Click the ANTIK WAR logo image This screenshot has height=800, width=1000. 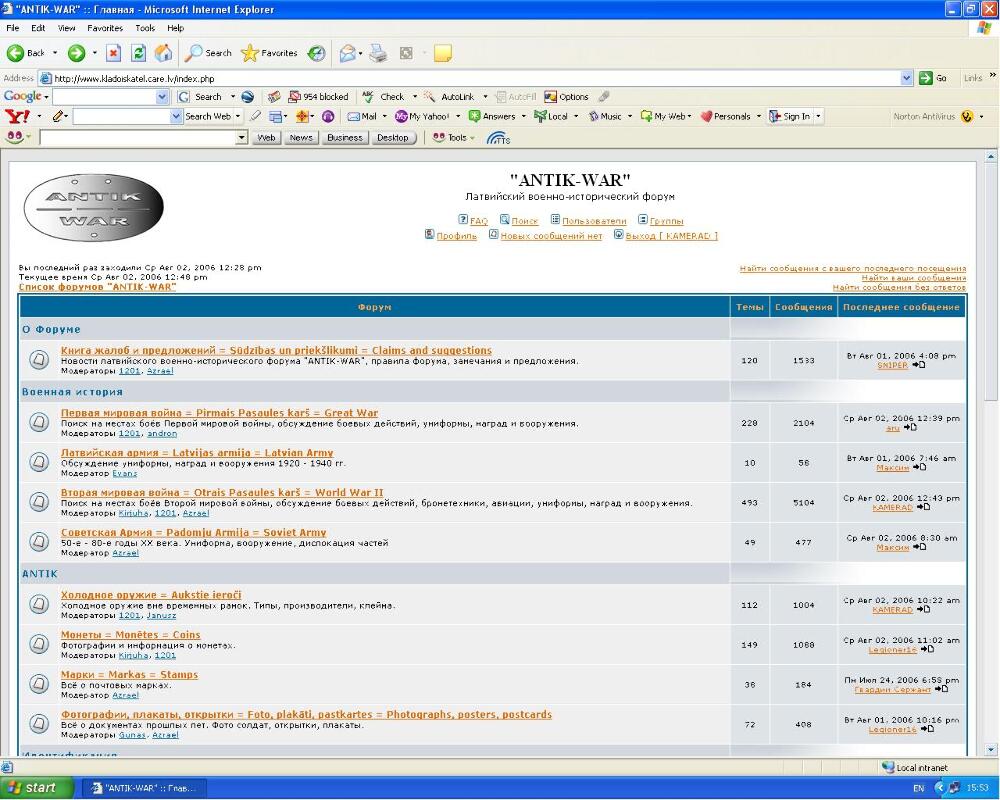pyautogui.click(x=94, y=207)
